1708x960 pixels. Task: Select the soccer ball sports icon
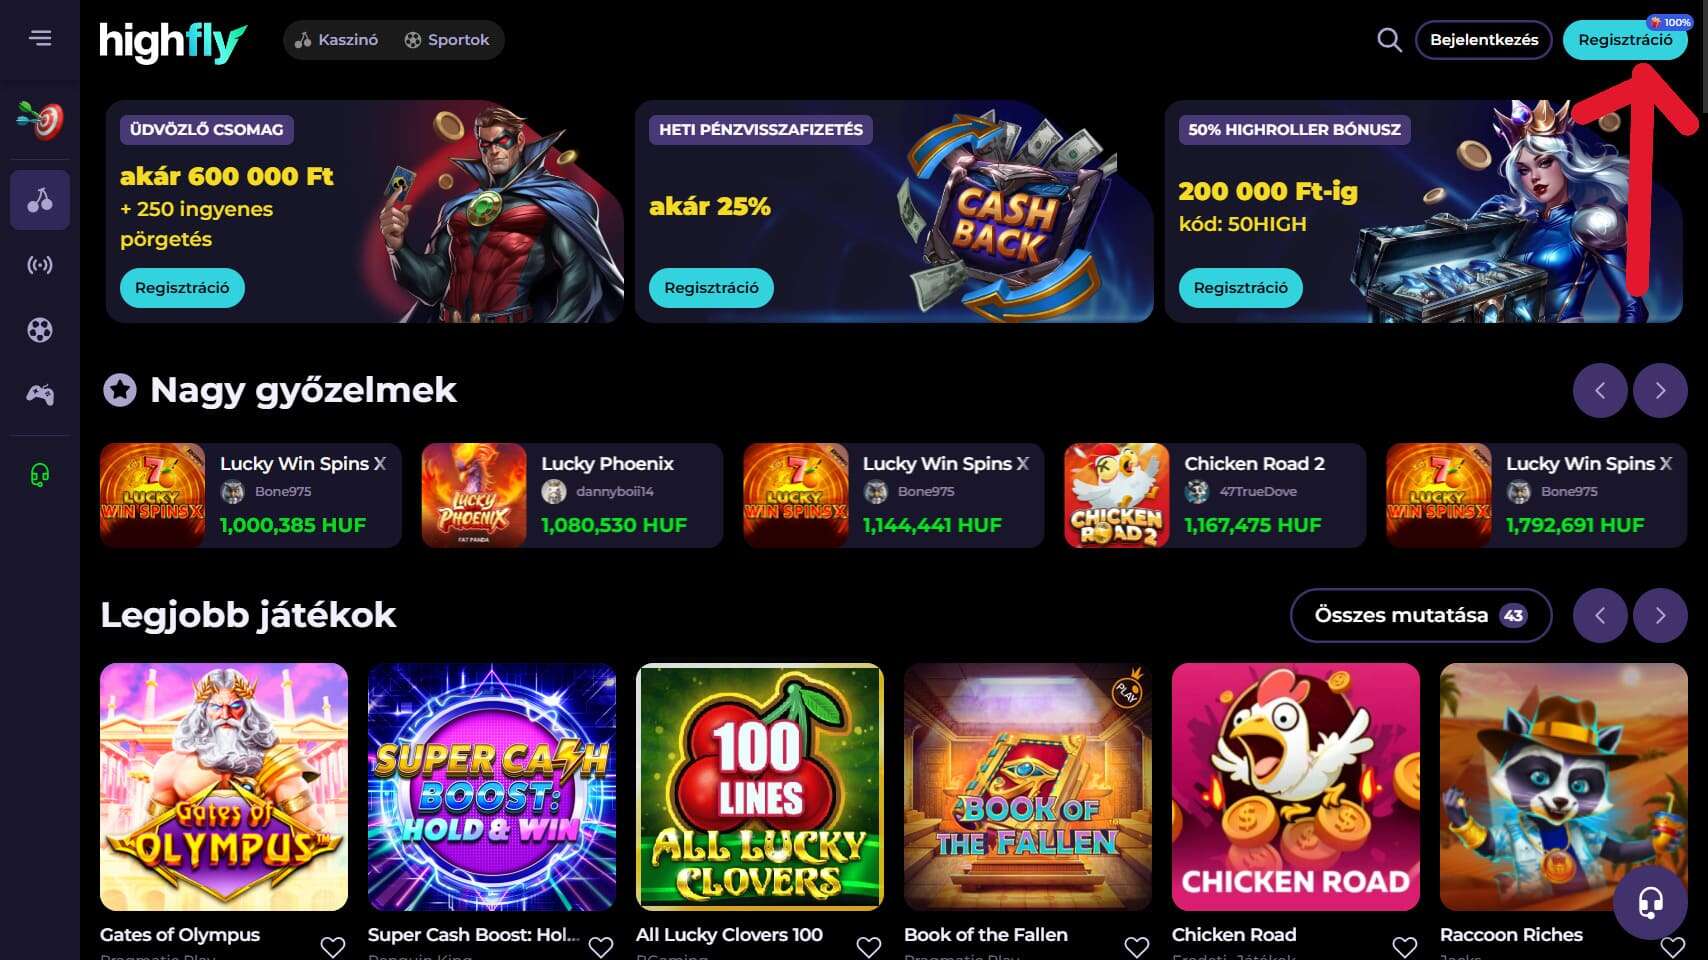(x=40, y=330)
